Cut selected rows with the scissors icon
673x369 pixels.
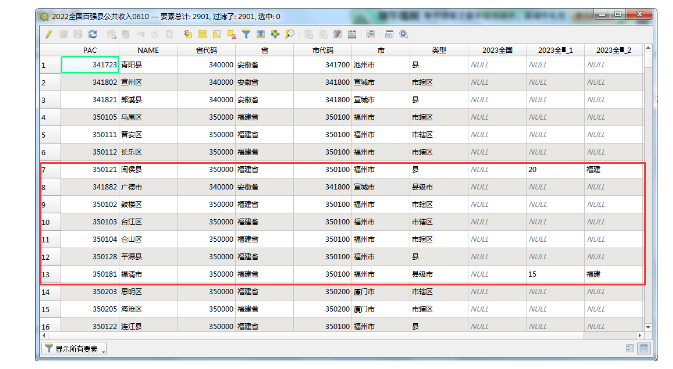click(x=140, y=34)
